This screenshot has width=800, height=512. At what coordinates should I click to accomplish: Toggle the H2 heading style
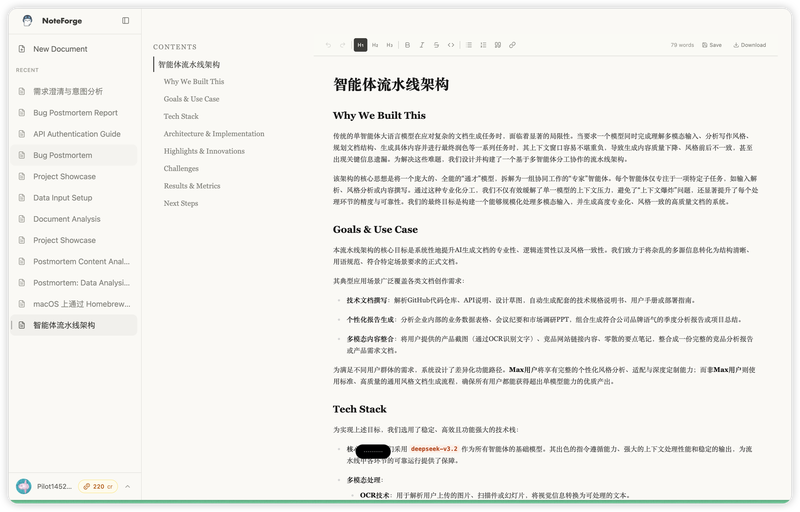coord(375,45)
